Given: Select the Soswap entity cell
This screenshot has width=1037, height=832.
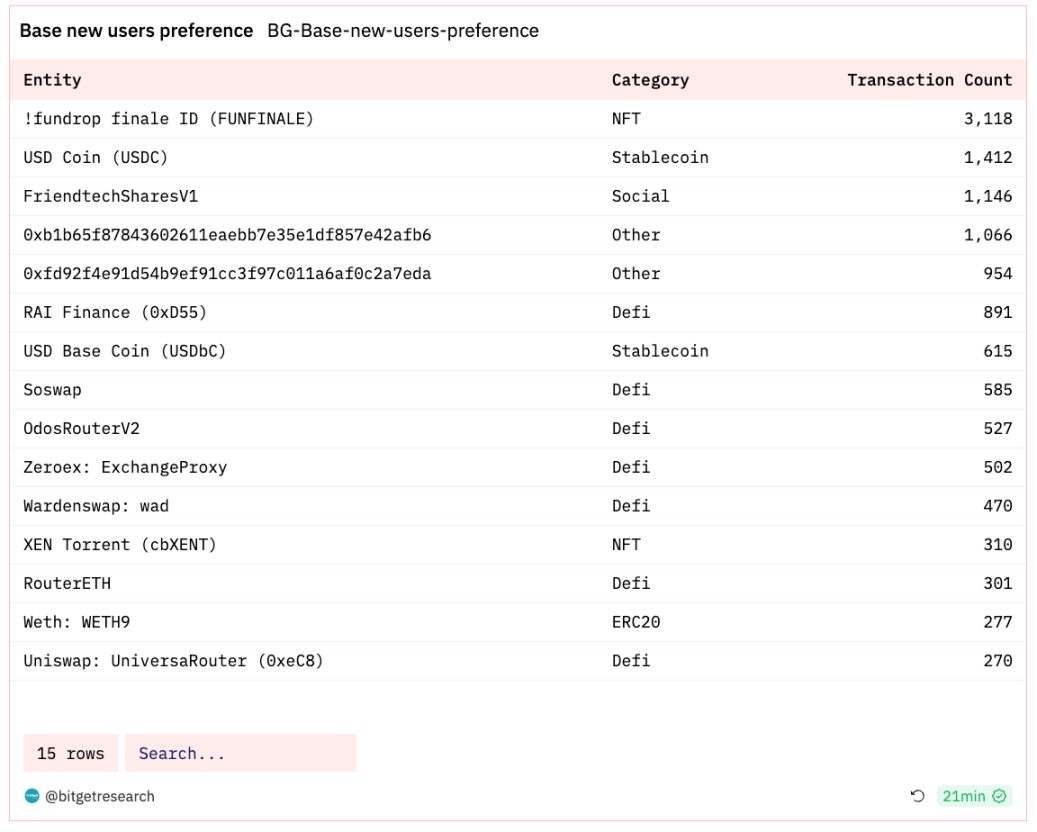Looking at the screenshot, I should [x=52, y=390].
